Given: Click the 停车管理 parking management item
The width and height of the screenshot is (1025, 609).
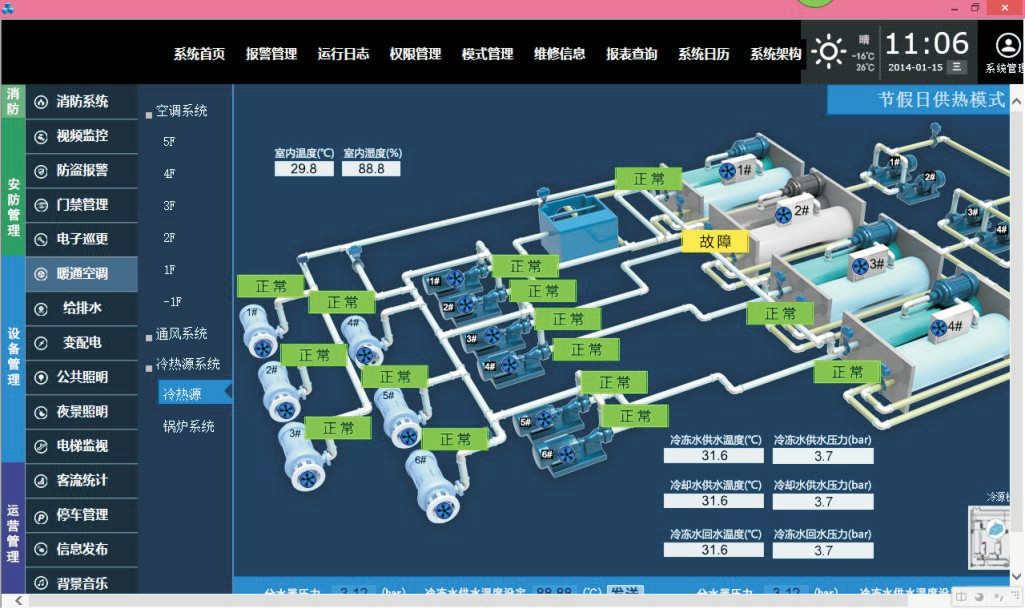Looking at the screenshot, I should coord(82,515).
